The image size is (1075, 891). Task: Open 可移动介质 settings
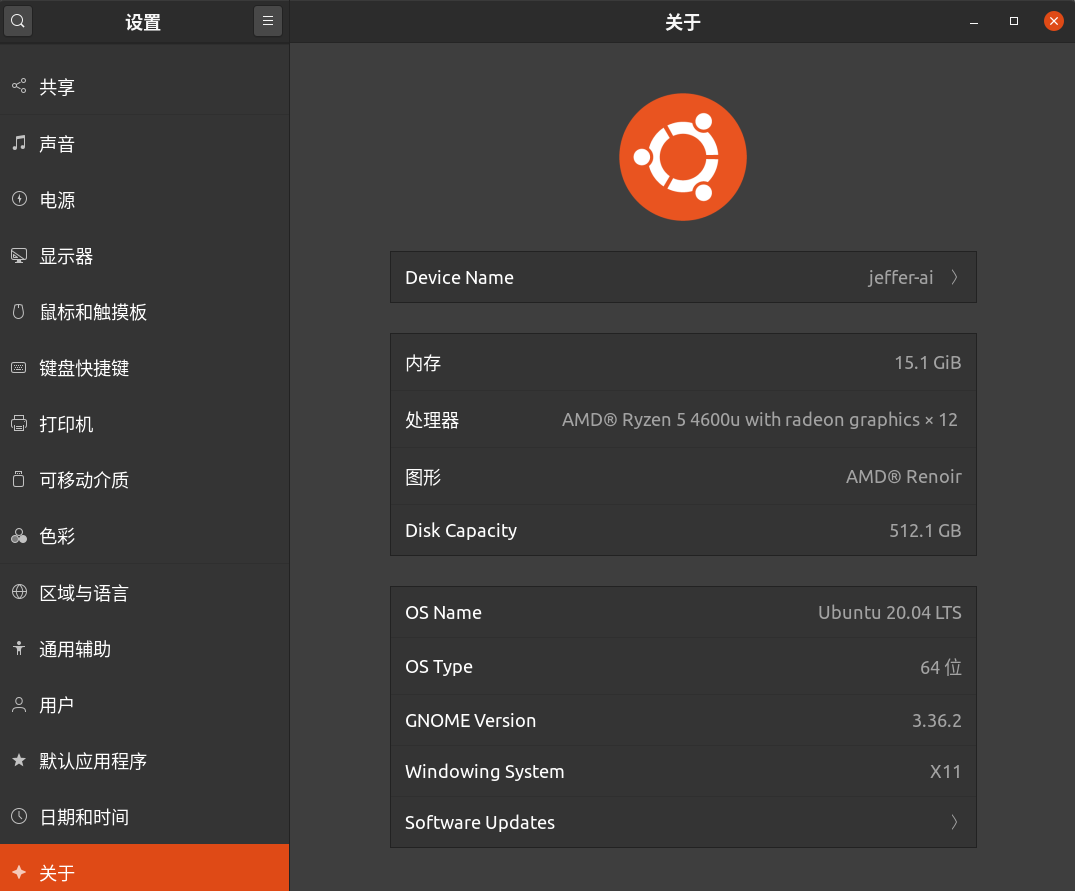coord(145,480)
